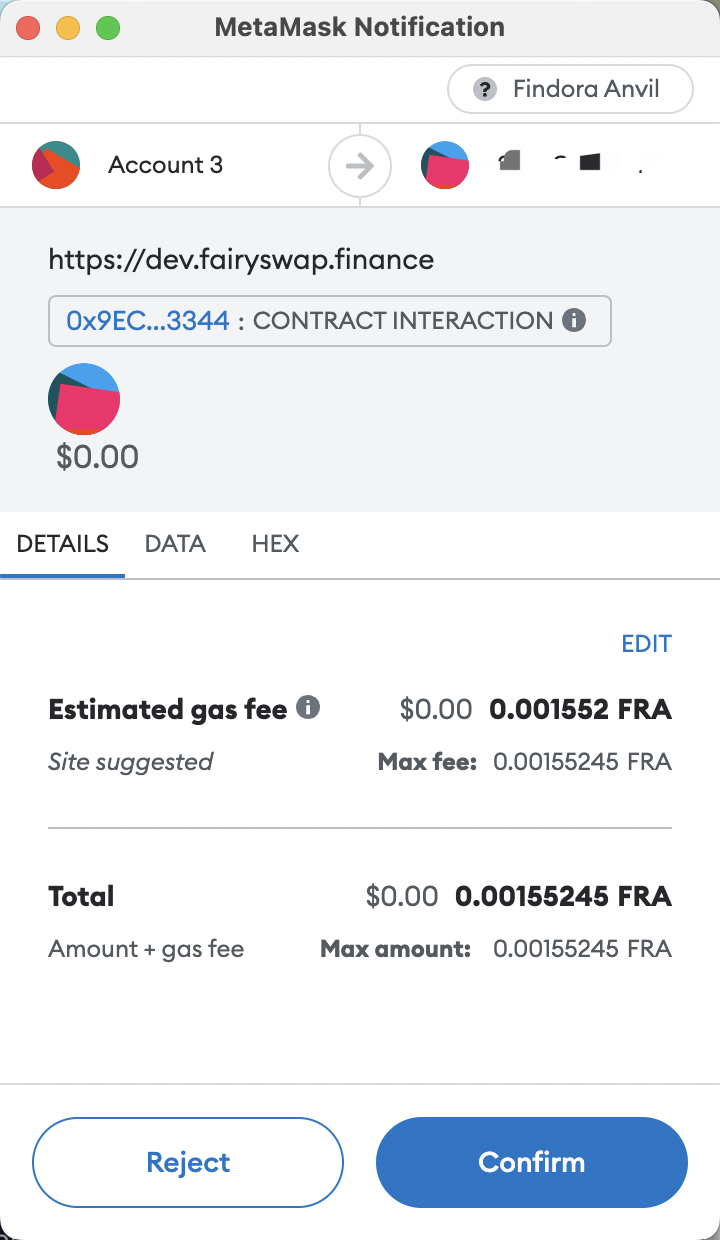Click the question mark icon beside Findora Anvil
This screenshot has width=720, height=1240.
485,89
